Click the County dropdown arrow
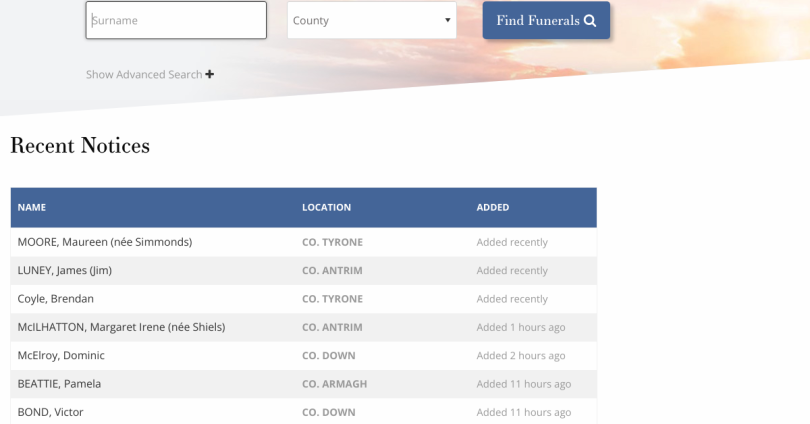The width and height of the screenshot is (810, 424). [x=447, y=20]
